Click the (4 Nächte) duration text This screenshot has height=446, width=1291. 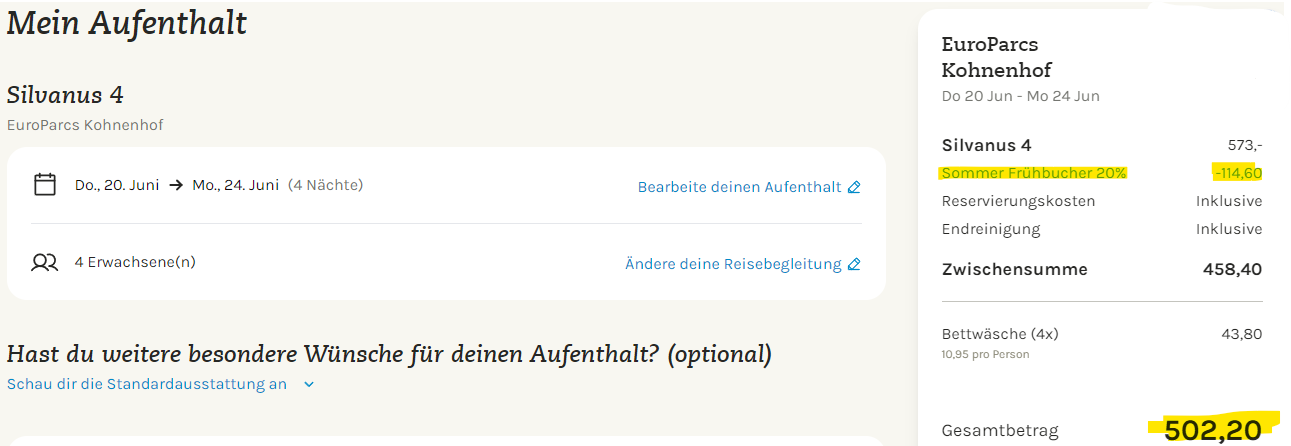click(x=326, y=185)
